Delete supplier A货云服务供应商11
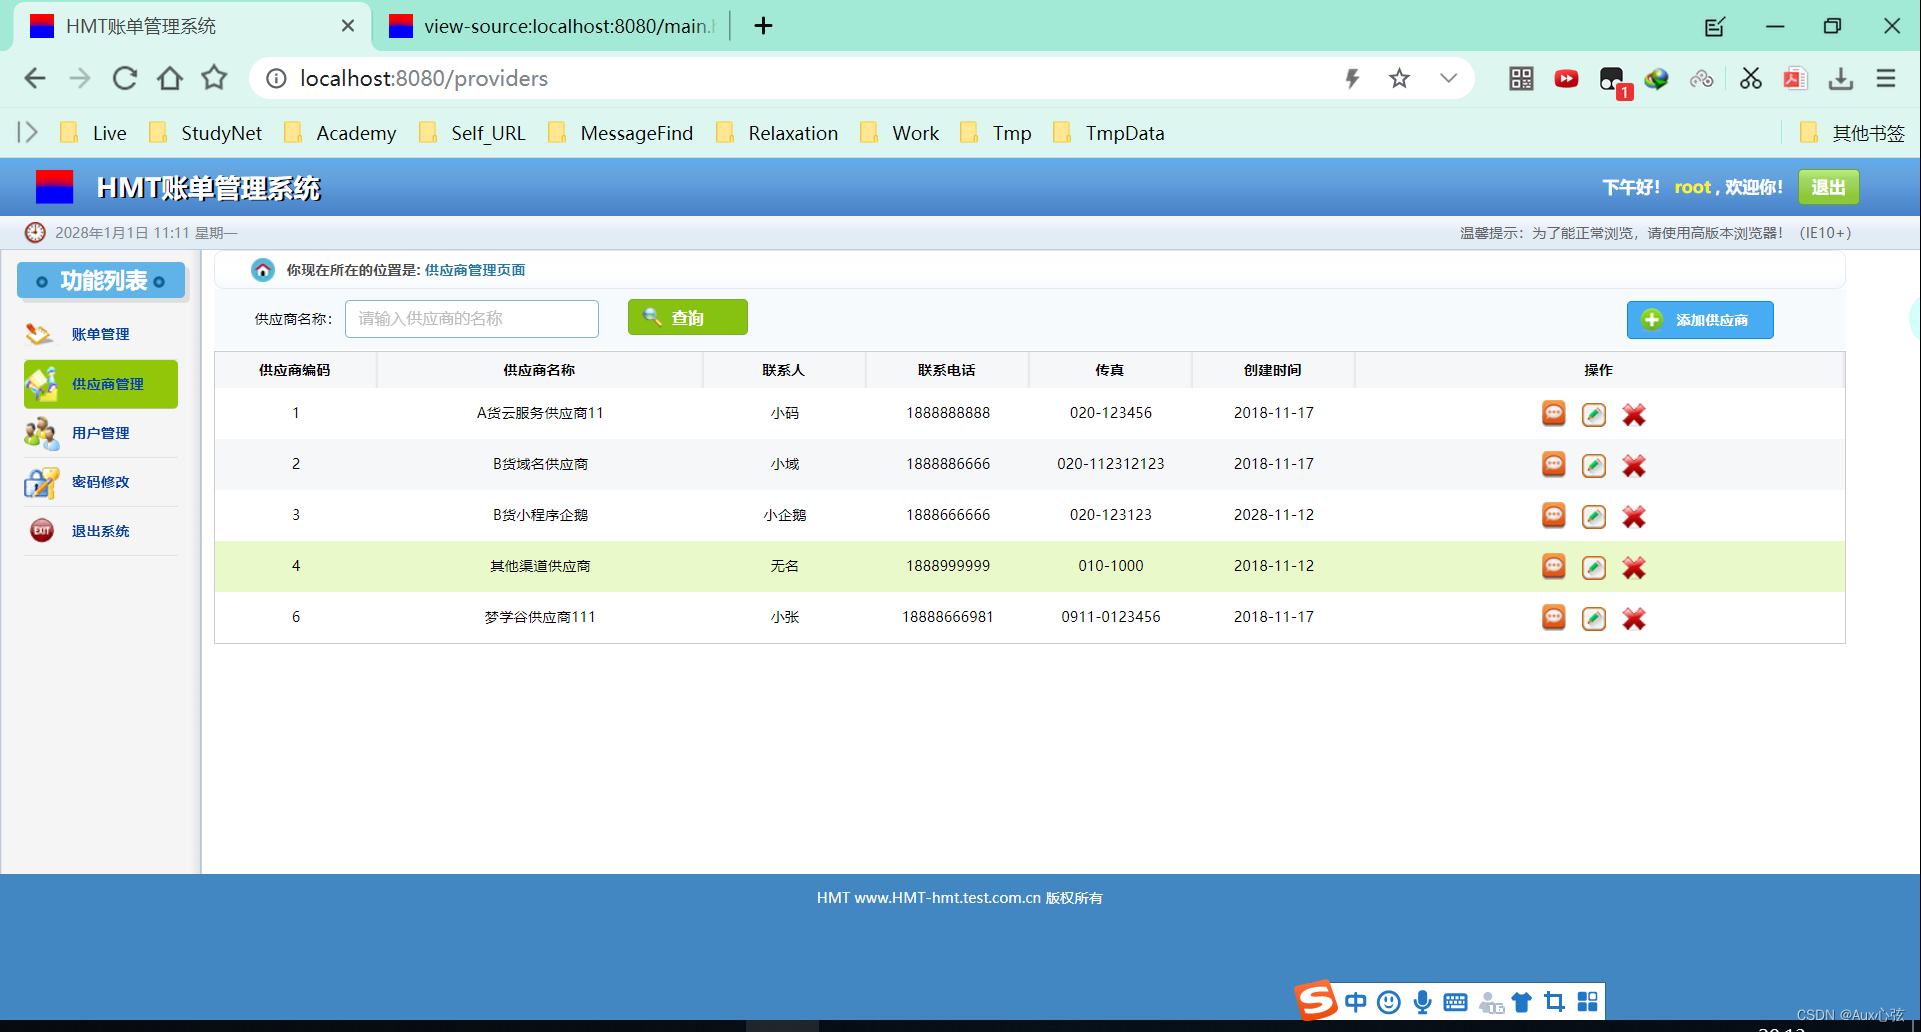Viewport: 1921px width, 1032px height. pyautogui.click(x=1634, y=414)
